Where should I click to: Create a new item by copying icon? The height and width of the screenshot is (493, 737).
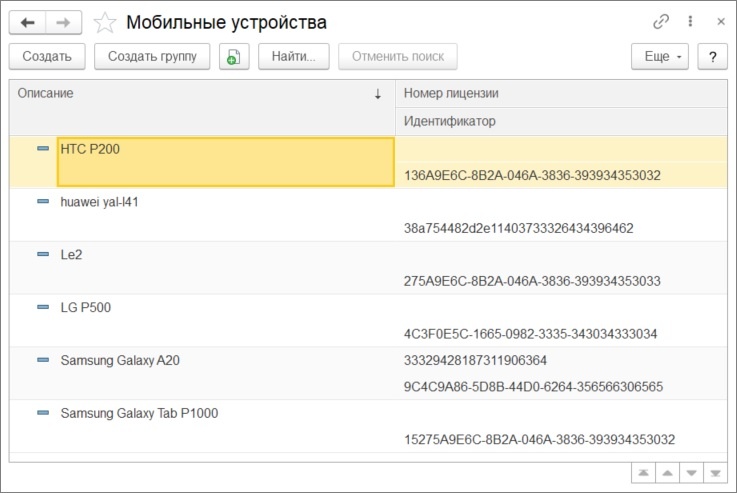tap(234, 56)
